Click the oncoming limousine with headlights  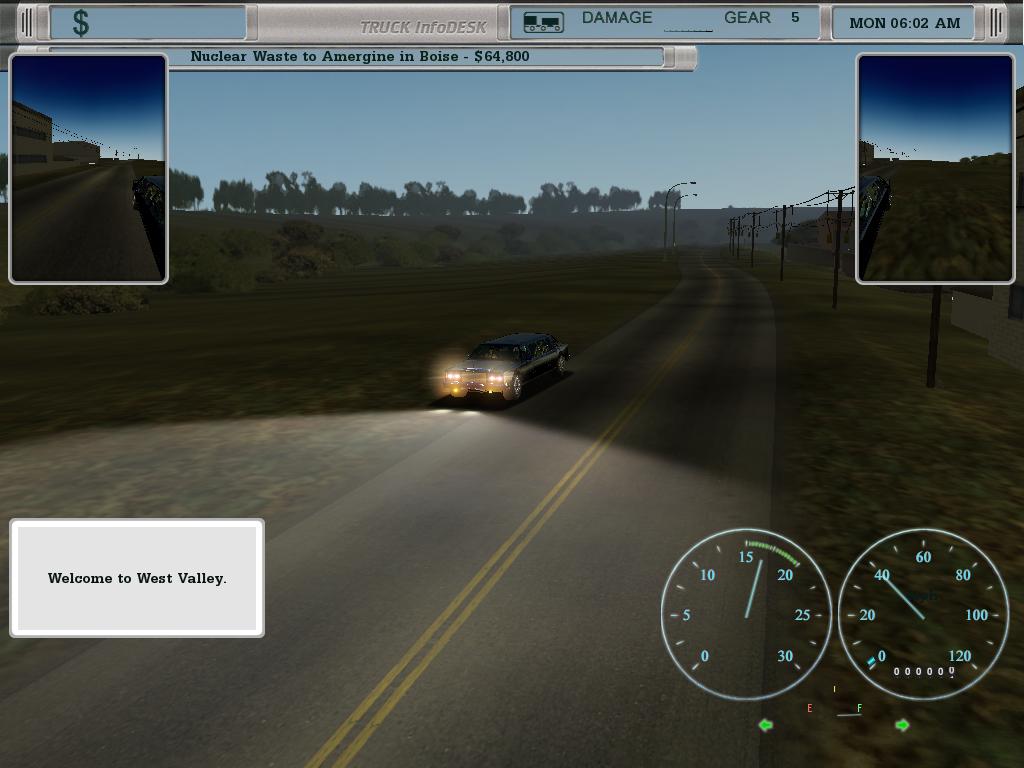click(x=506, y=366)
